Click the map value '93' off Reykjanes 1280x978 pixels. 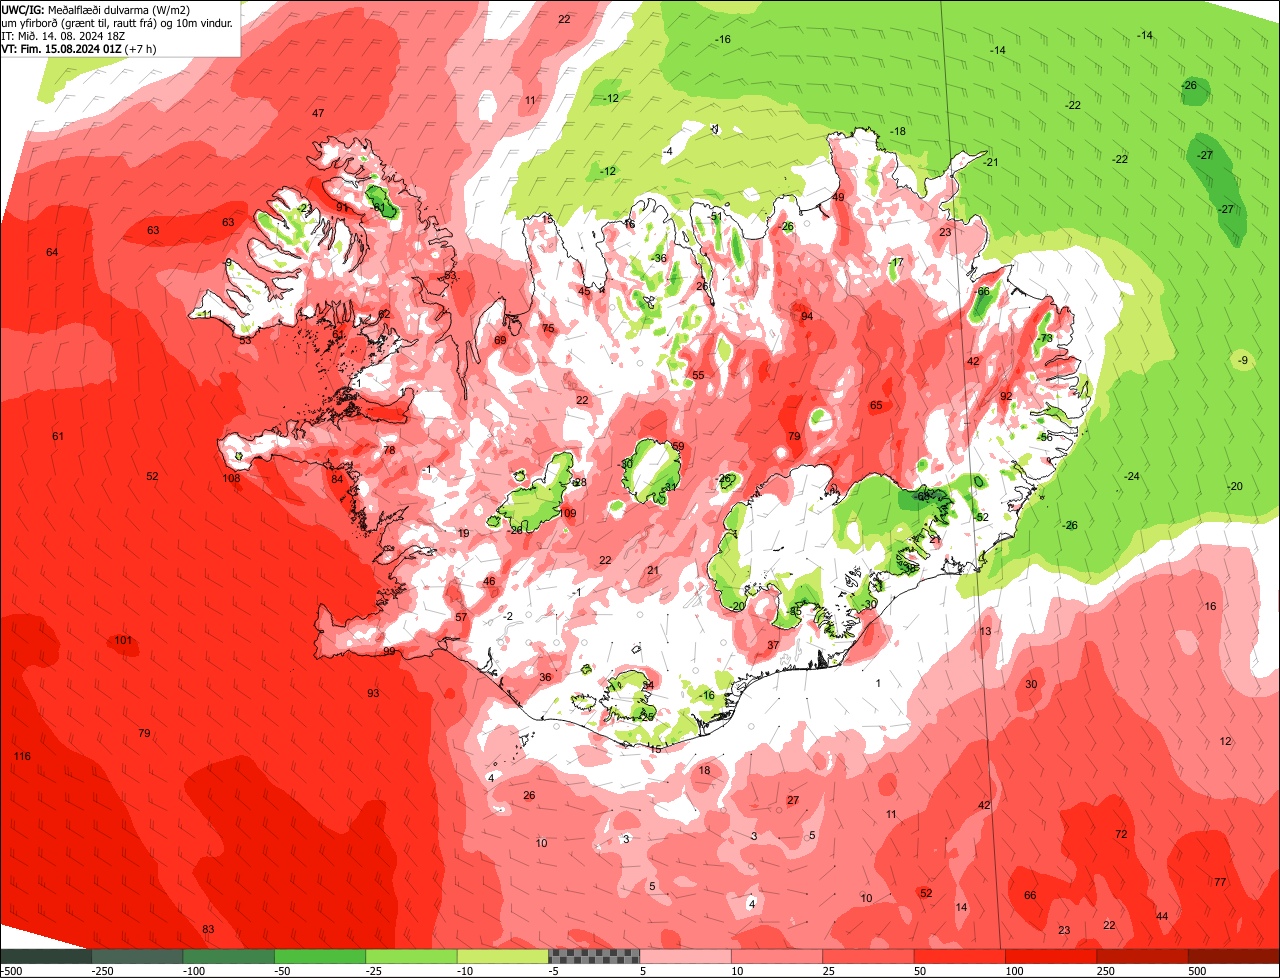coord(373,693)
